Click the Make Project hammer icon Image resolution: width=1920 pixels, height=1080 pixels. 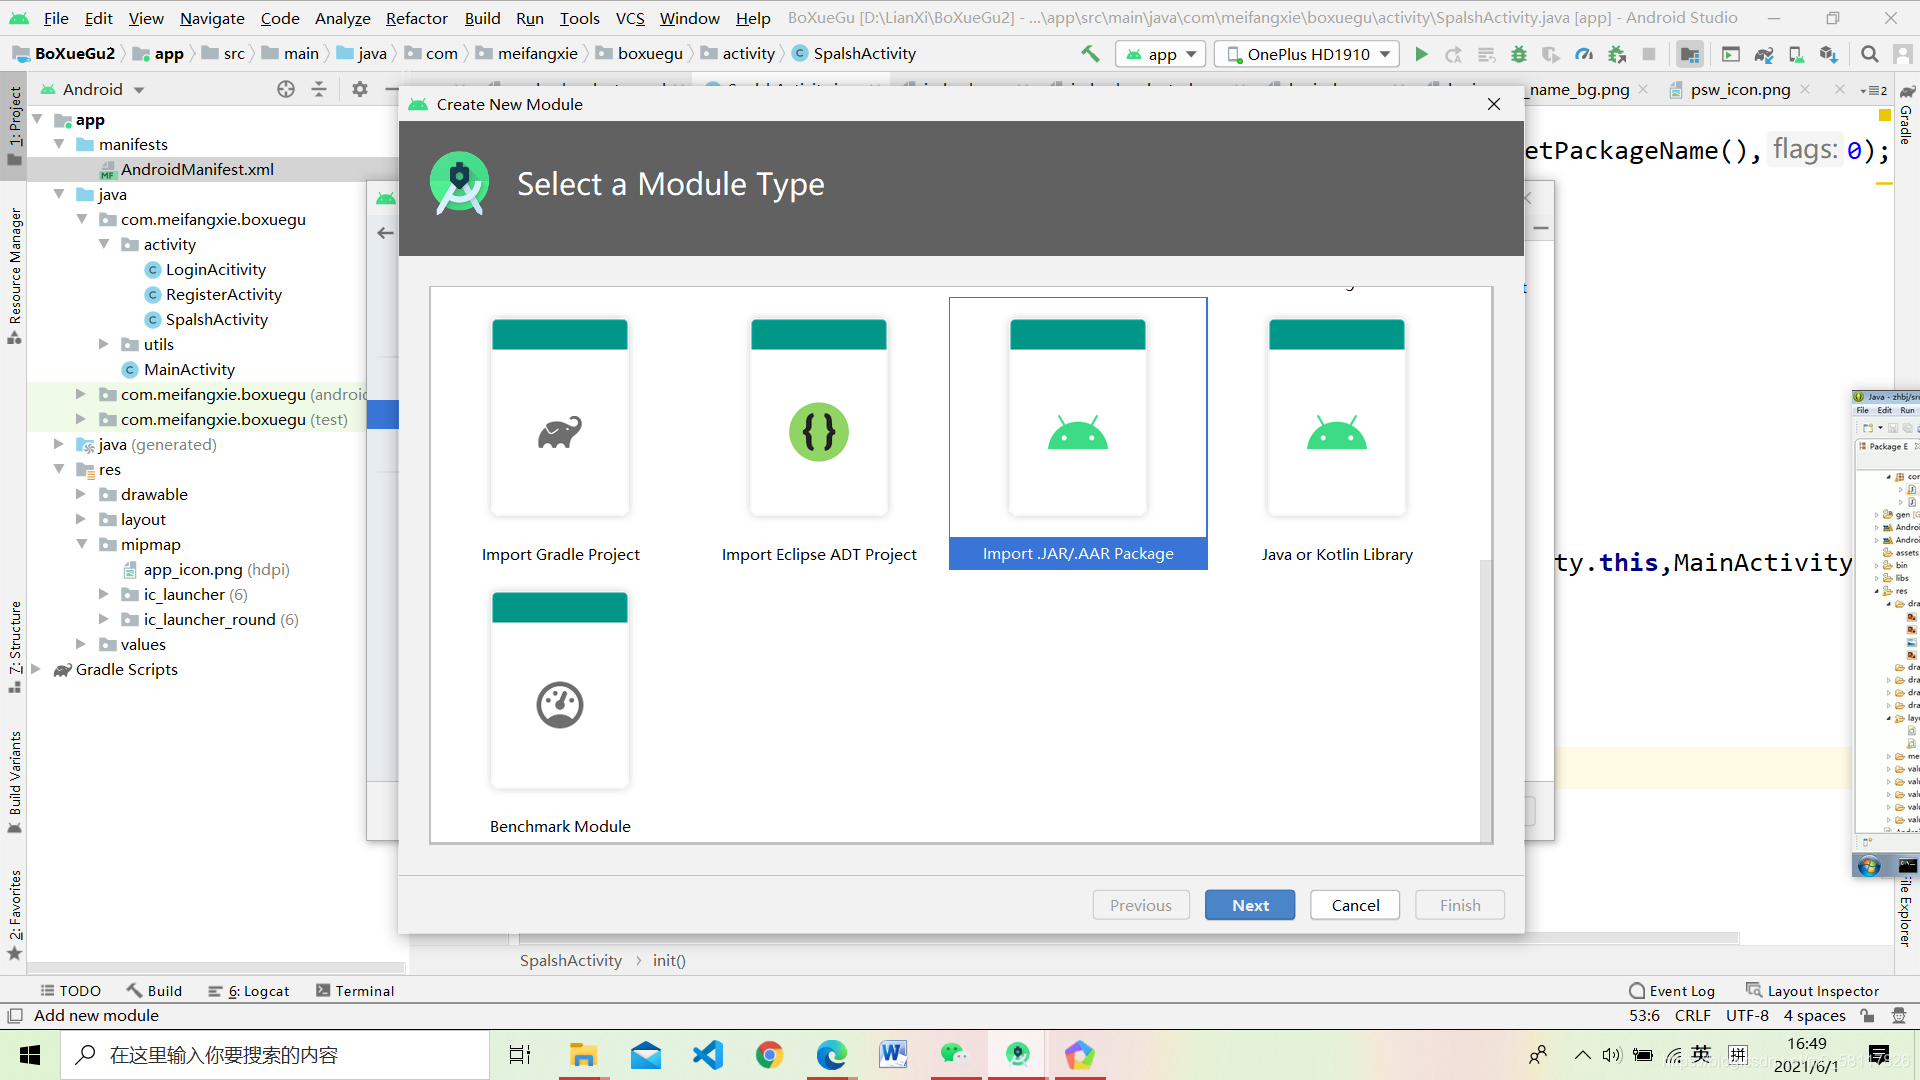click(1090, 54)
